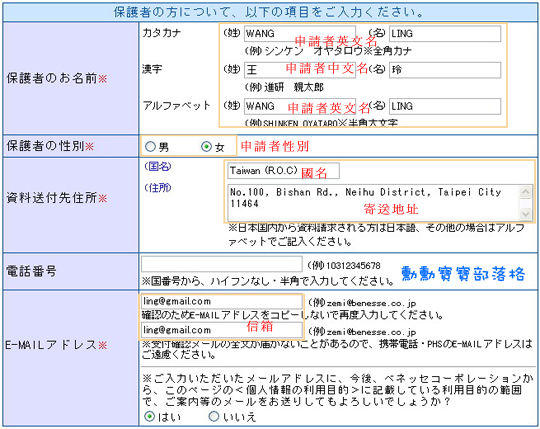Click the 漢字 label

click(152, 69)
